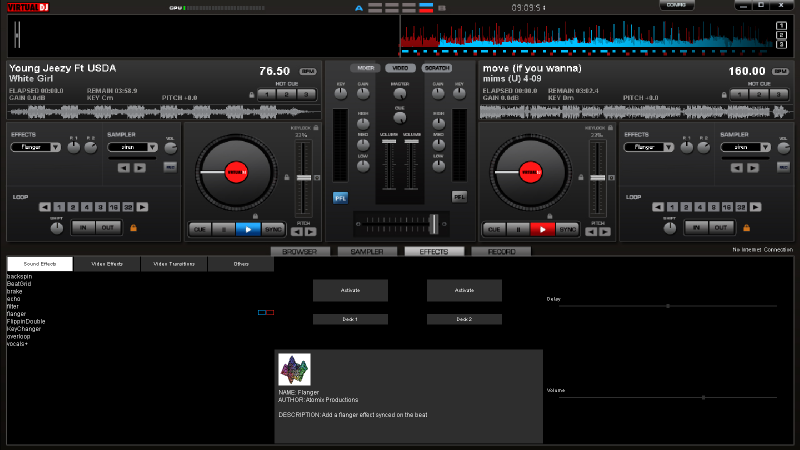Play sample on right deck sampler

[x=753, y=168]
